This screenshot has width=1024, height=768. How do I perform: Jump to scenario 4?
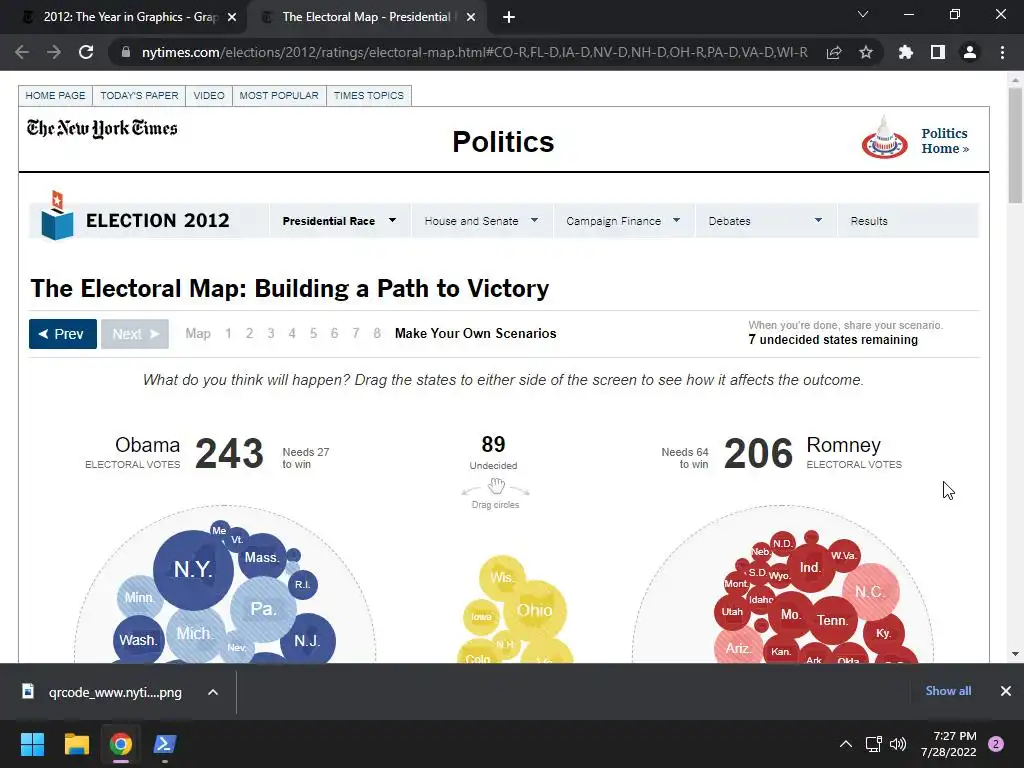pos(292,334)
